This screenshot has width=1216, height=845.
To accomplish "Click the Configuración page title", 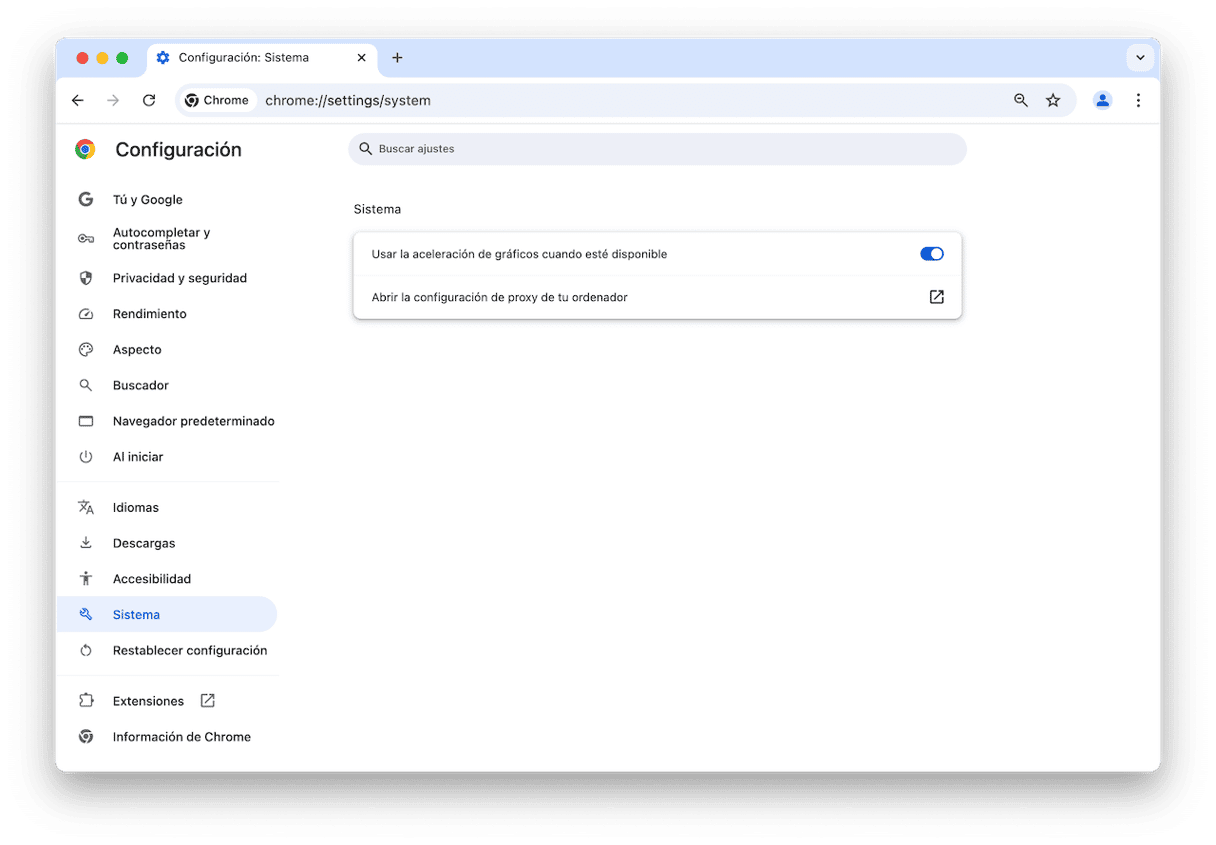I will tap(178, 149).
